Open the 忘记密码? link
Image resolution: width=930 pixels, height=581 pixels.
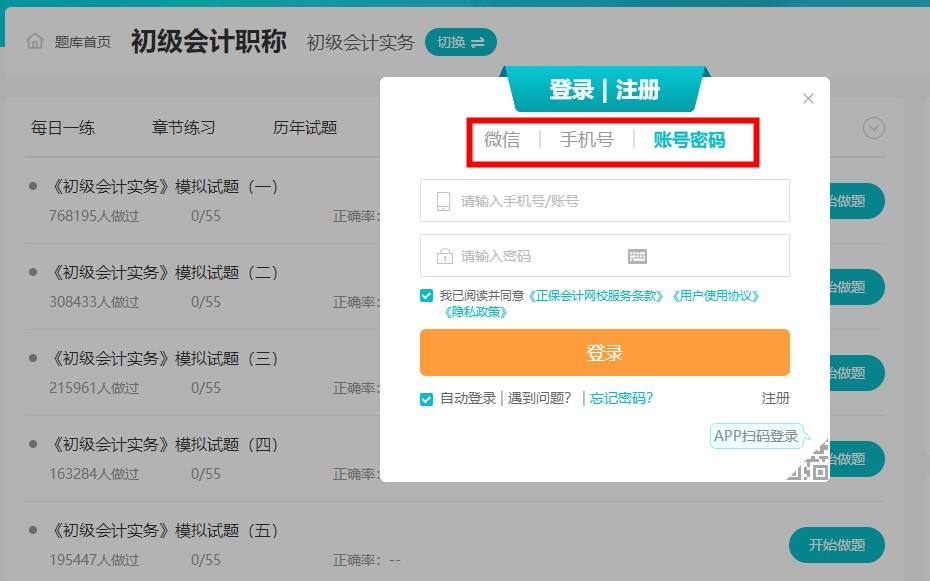(621, 398)
